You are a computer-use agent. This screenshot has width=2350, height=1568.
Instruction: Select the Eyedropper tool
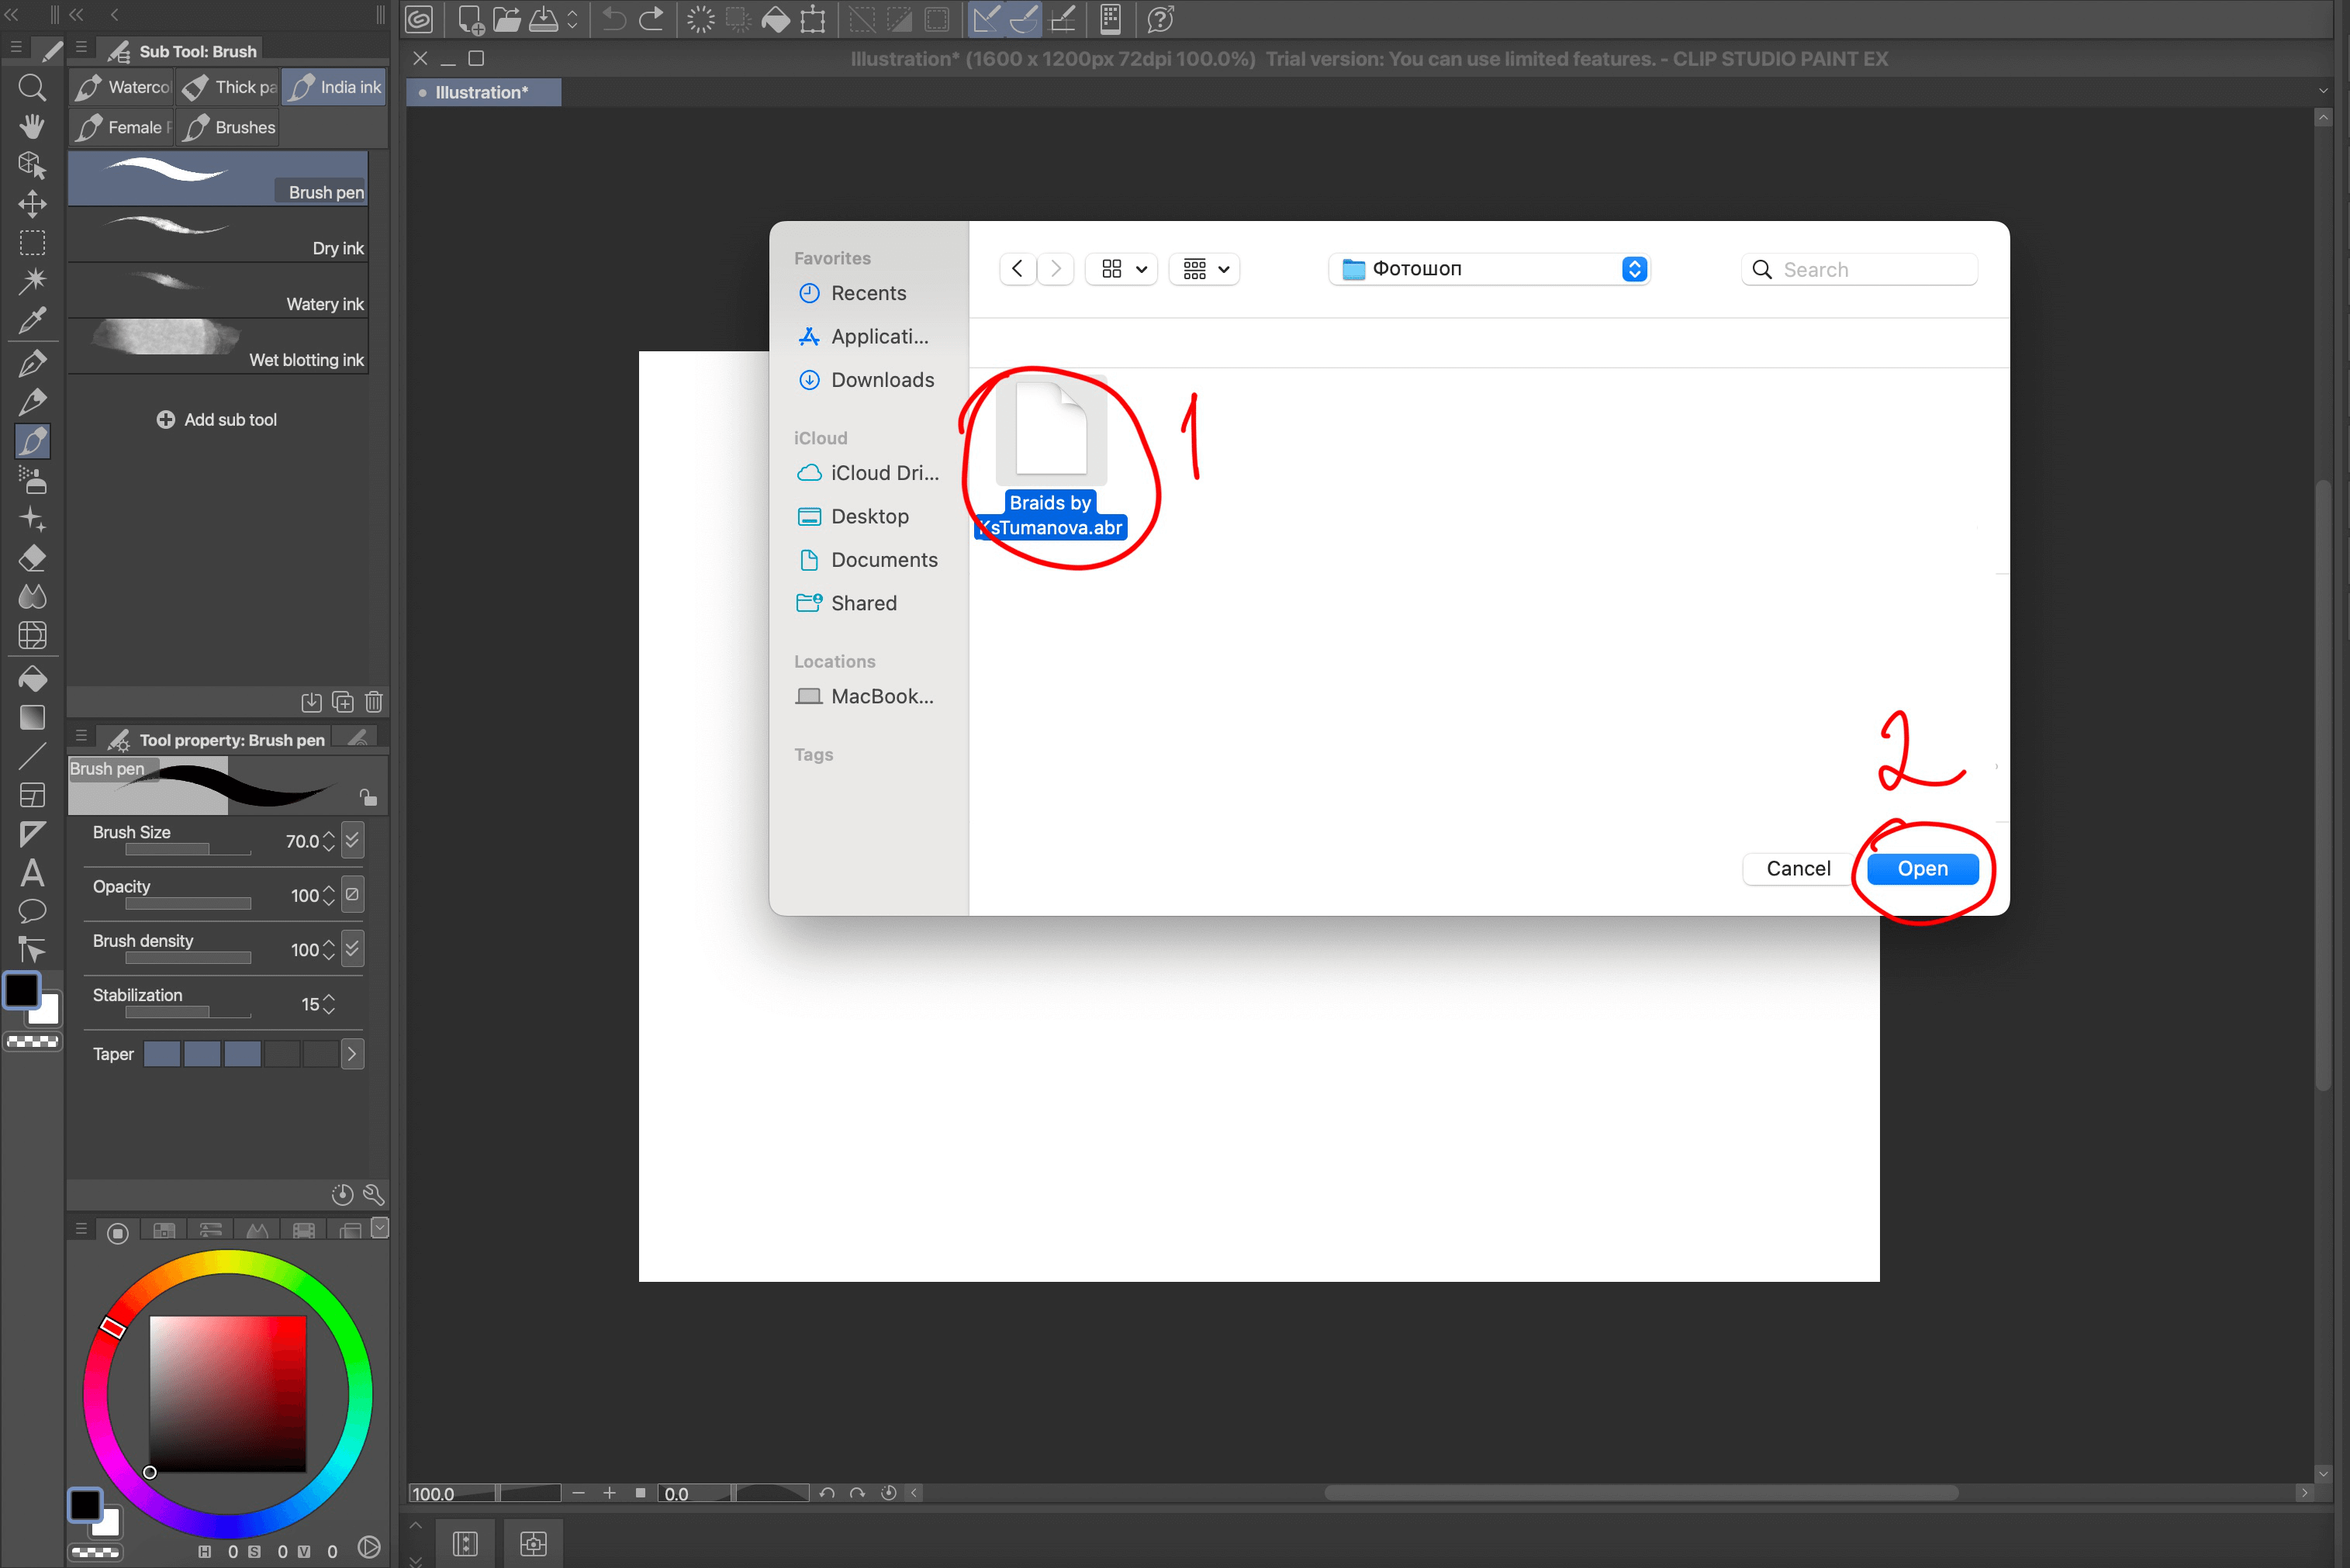click(x=32, y=321)
